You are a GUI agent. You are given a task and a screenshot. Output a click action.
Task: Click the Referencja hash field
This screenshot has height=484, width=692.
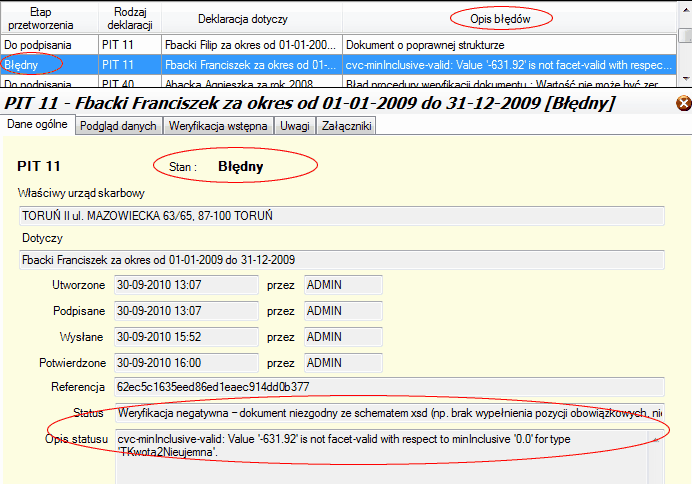tap(388, 387)
